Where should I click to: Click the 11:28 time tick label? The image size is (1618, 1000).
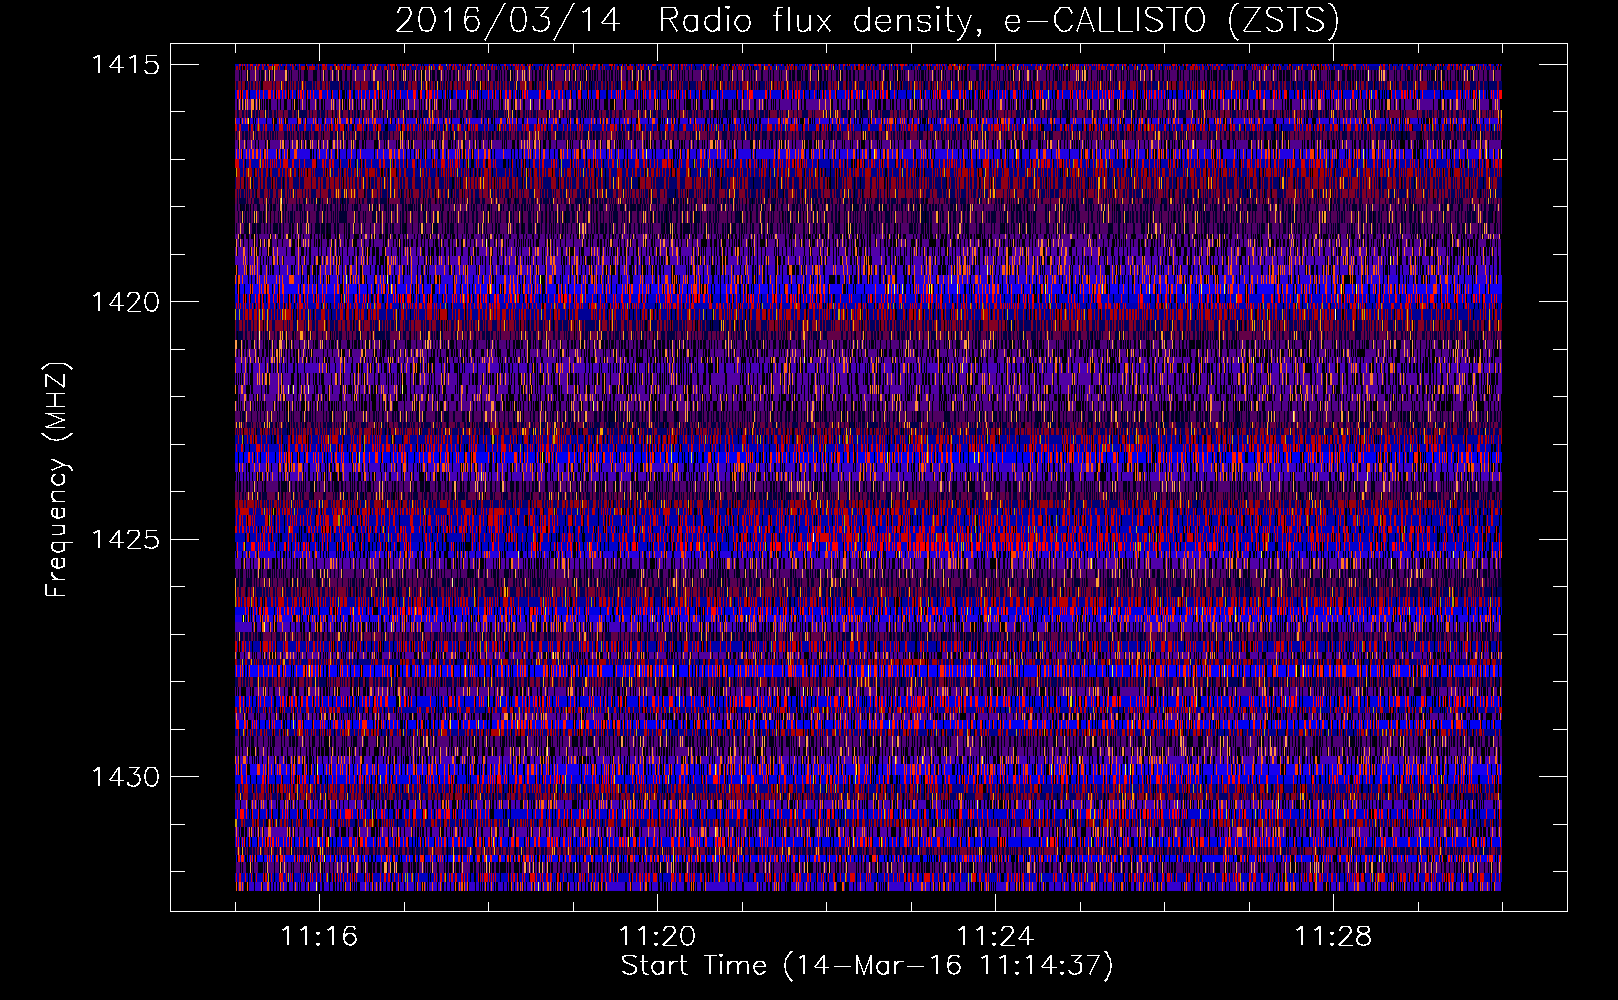tap(1333, 937)
